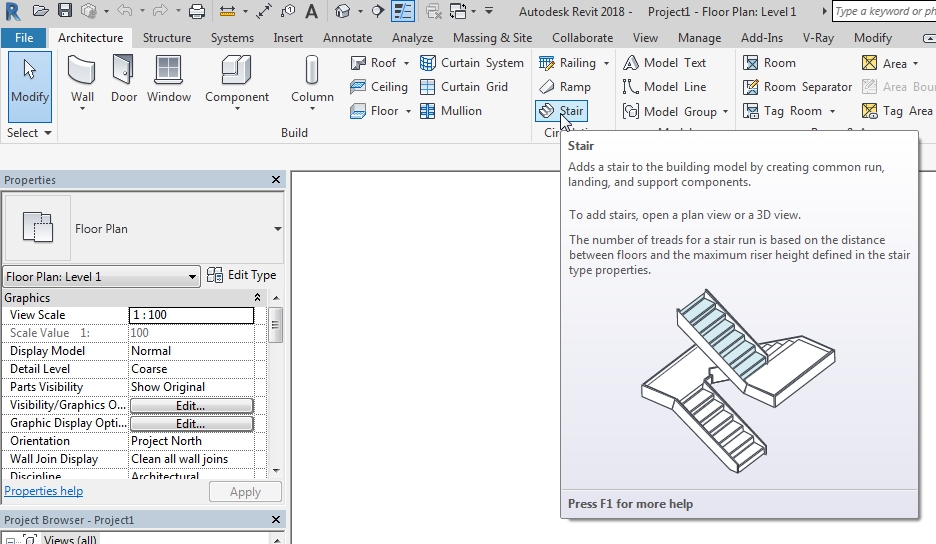Click Edit for Graphic Display Options
Screen dimensions: 936x544
tap(191, 423)
